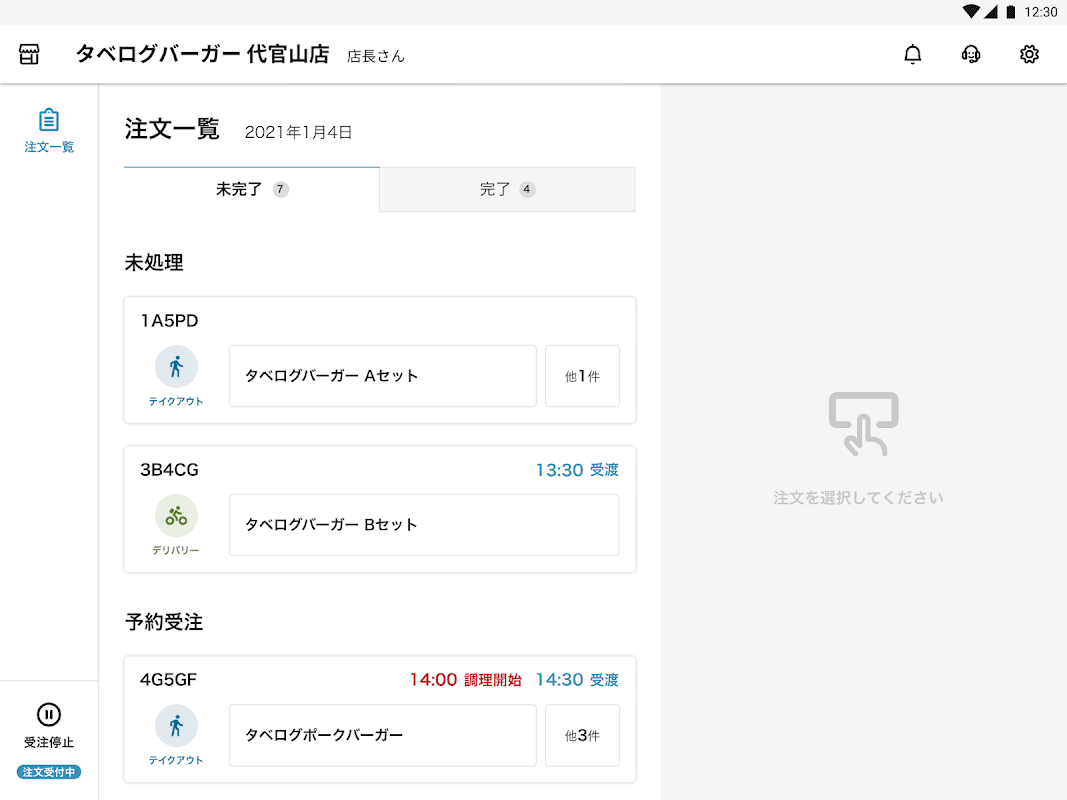This screenshot has width=1067, height=800.
Task: Click takeout walking icon on order 1A5PD
Action: 176,367
